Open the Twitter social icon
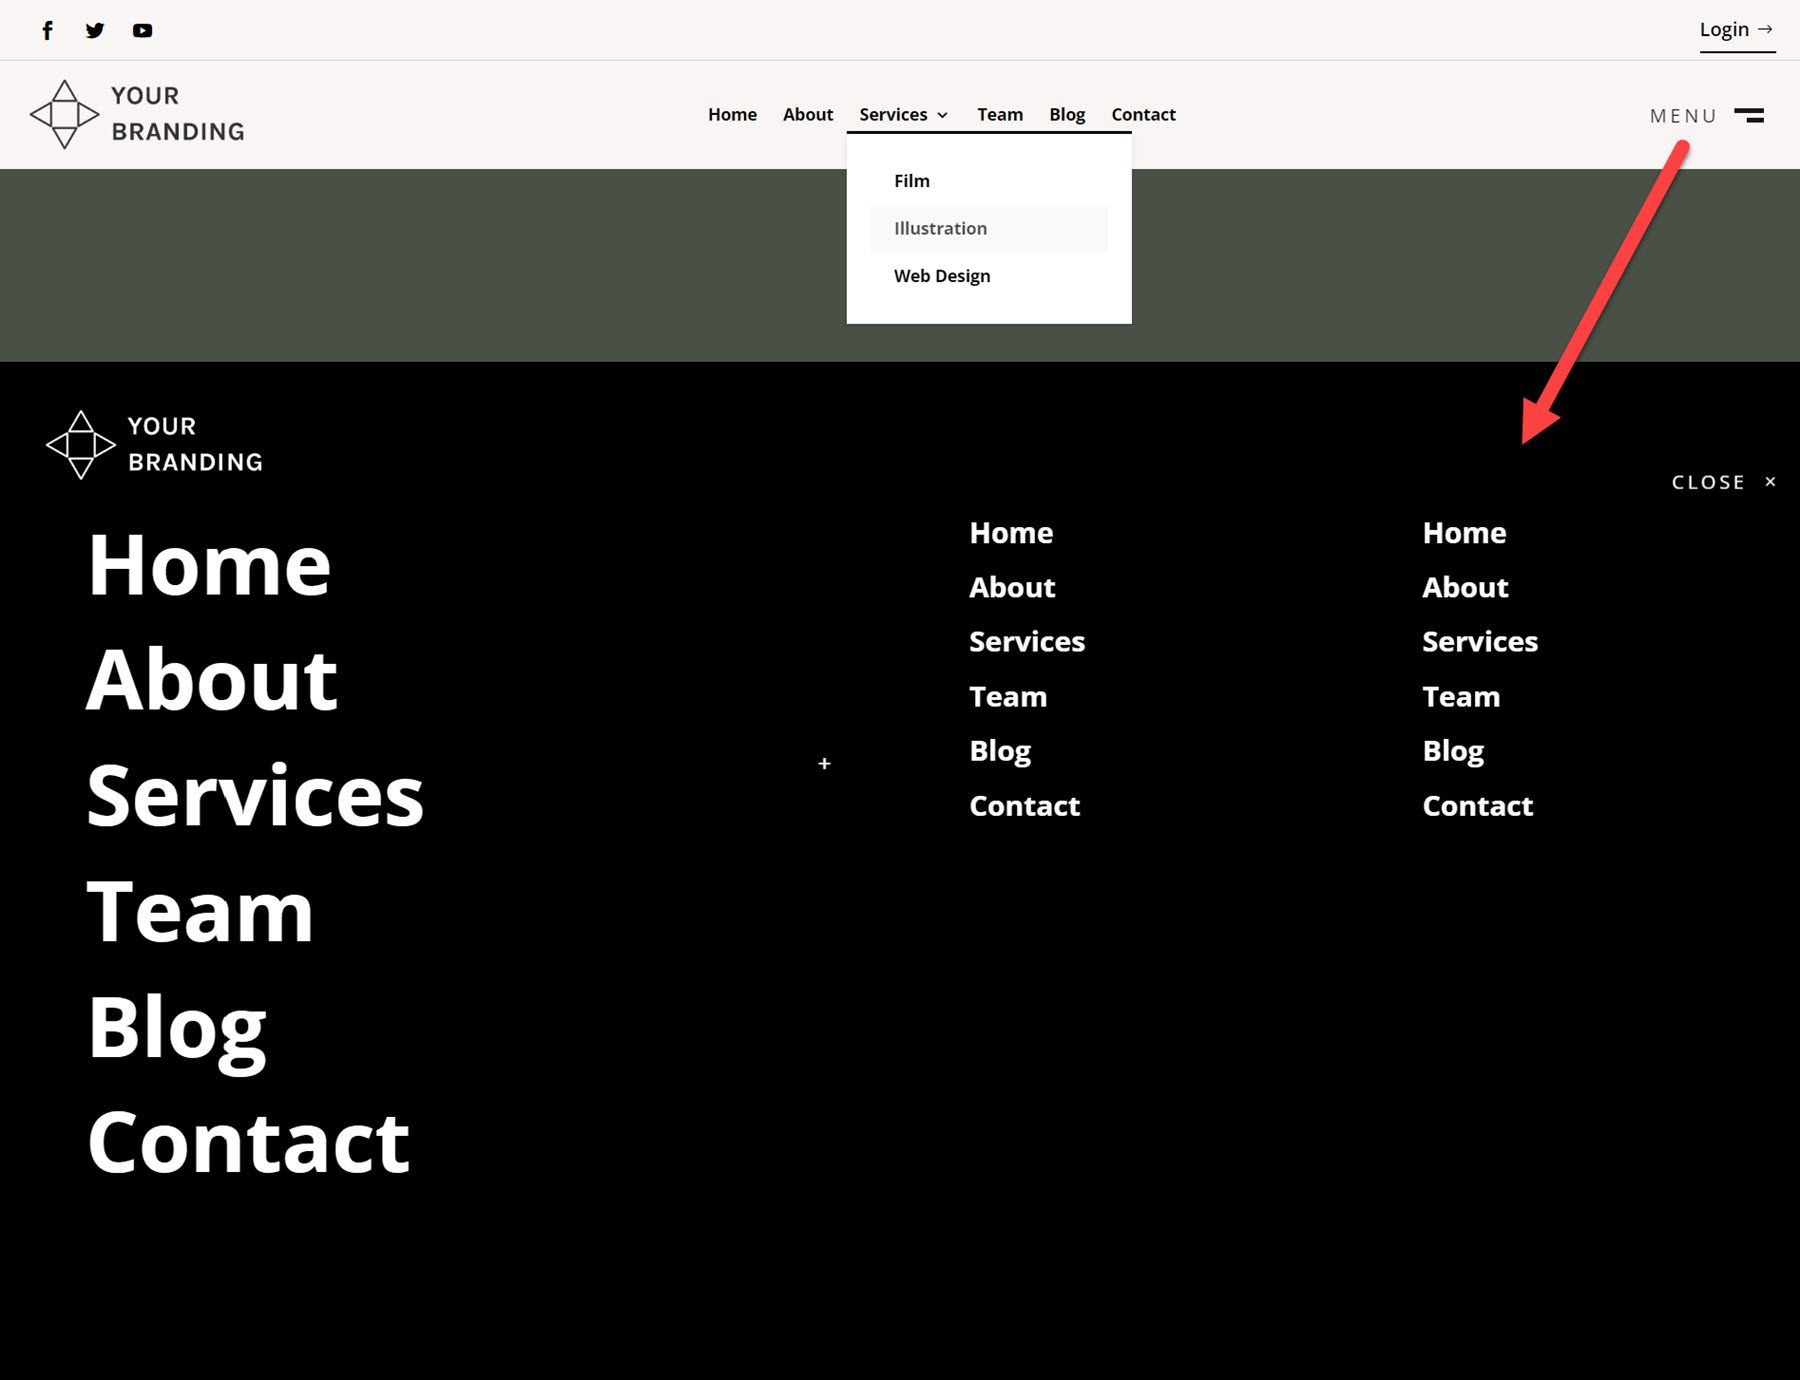Viewport: 1800px width, 1380px height. [x=95, y=30]
